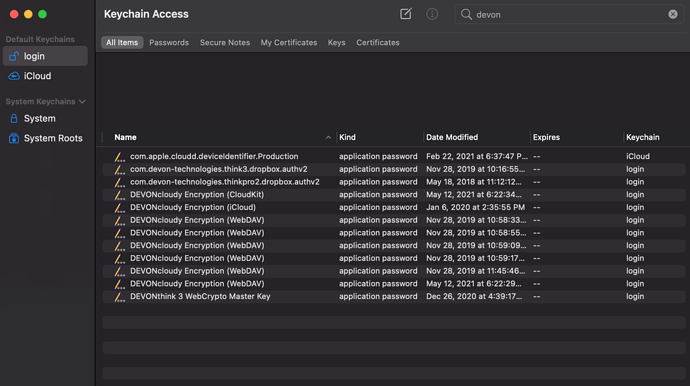Switch to the Passwords tab
Image resolution: width=690 pixels, height=386 pixels.
[169, 43]
